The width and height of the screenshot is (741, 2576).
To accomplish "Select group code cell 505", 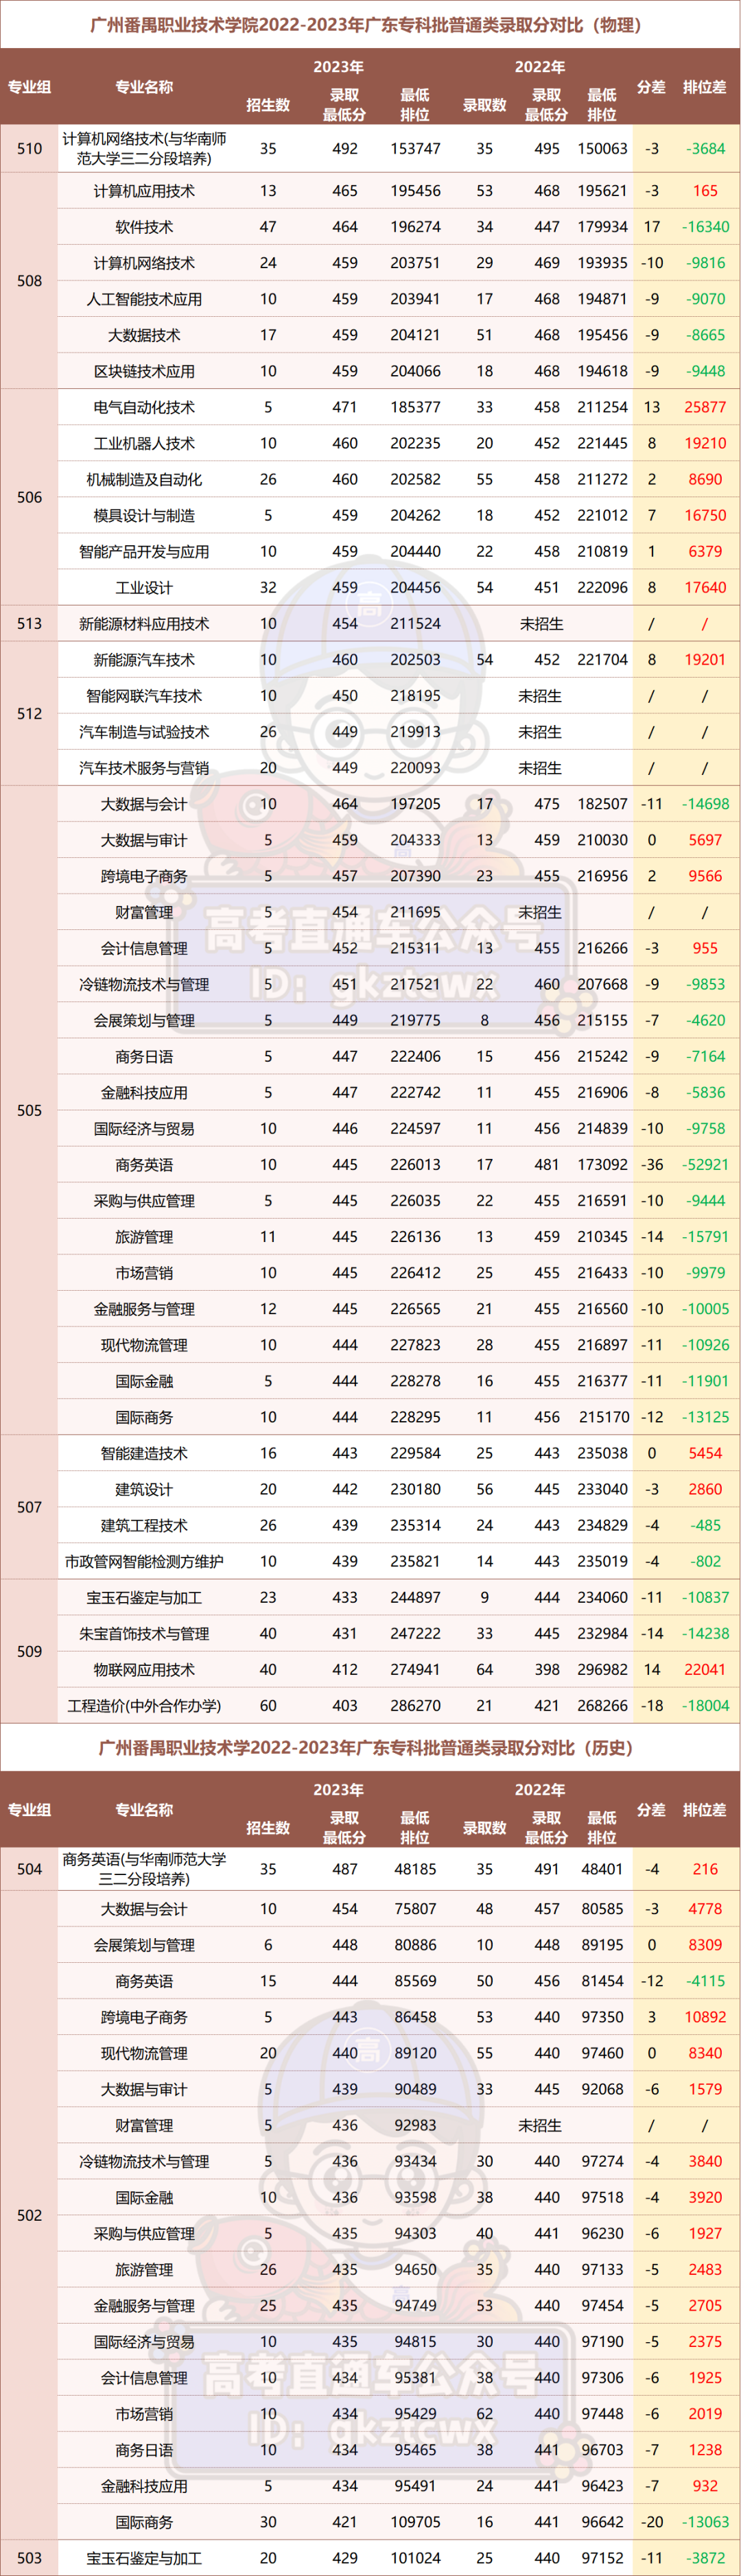I will [x=29, y=1110].
